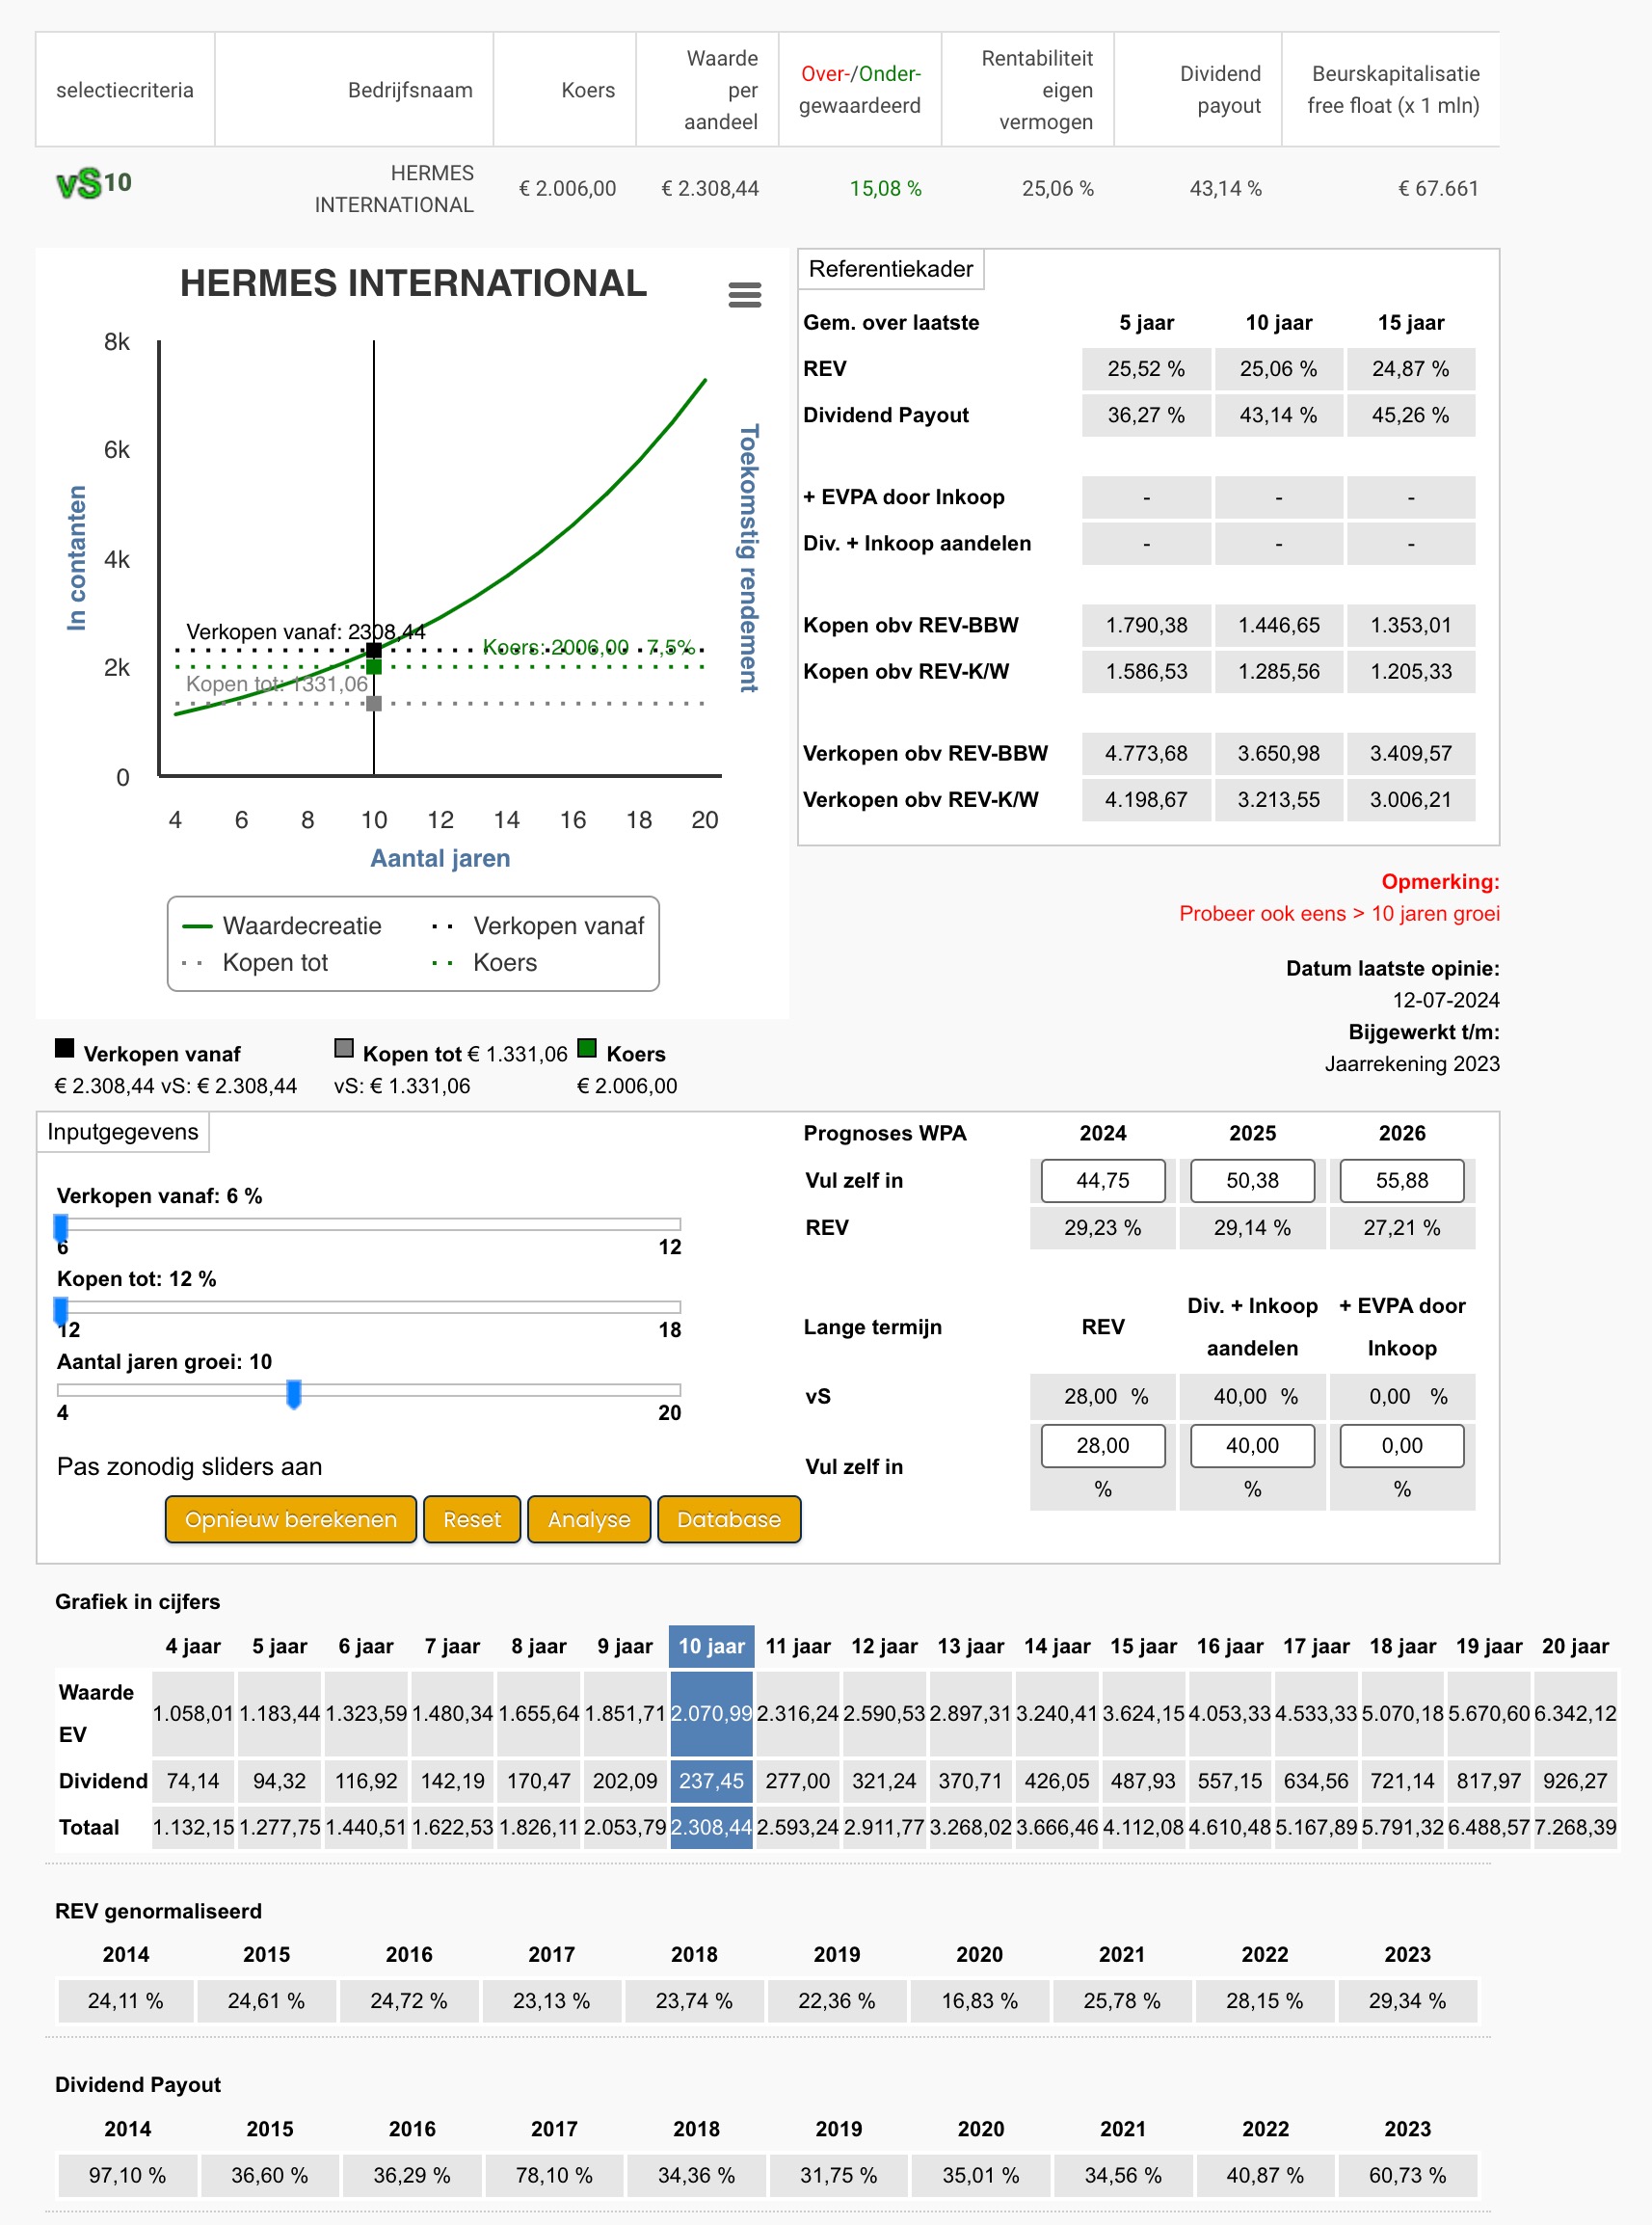This screenshot has width=1652, height=2225.
Task: Open the Analyse button
Action: [x=589, y=1519]
